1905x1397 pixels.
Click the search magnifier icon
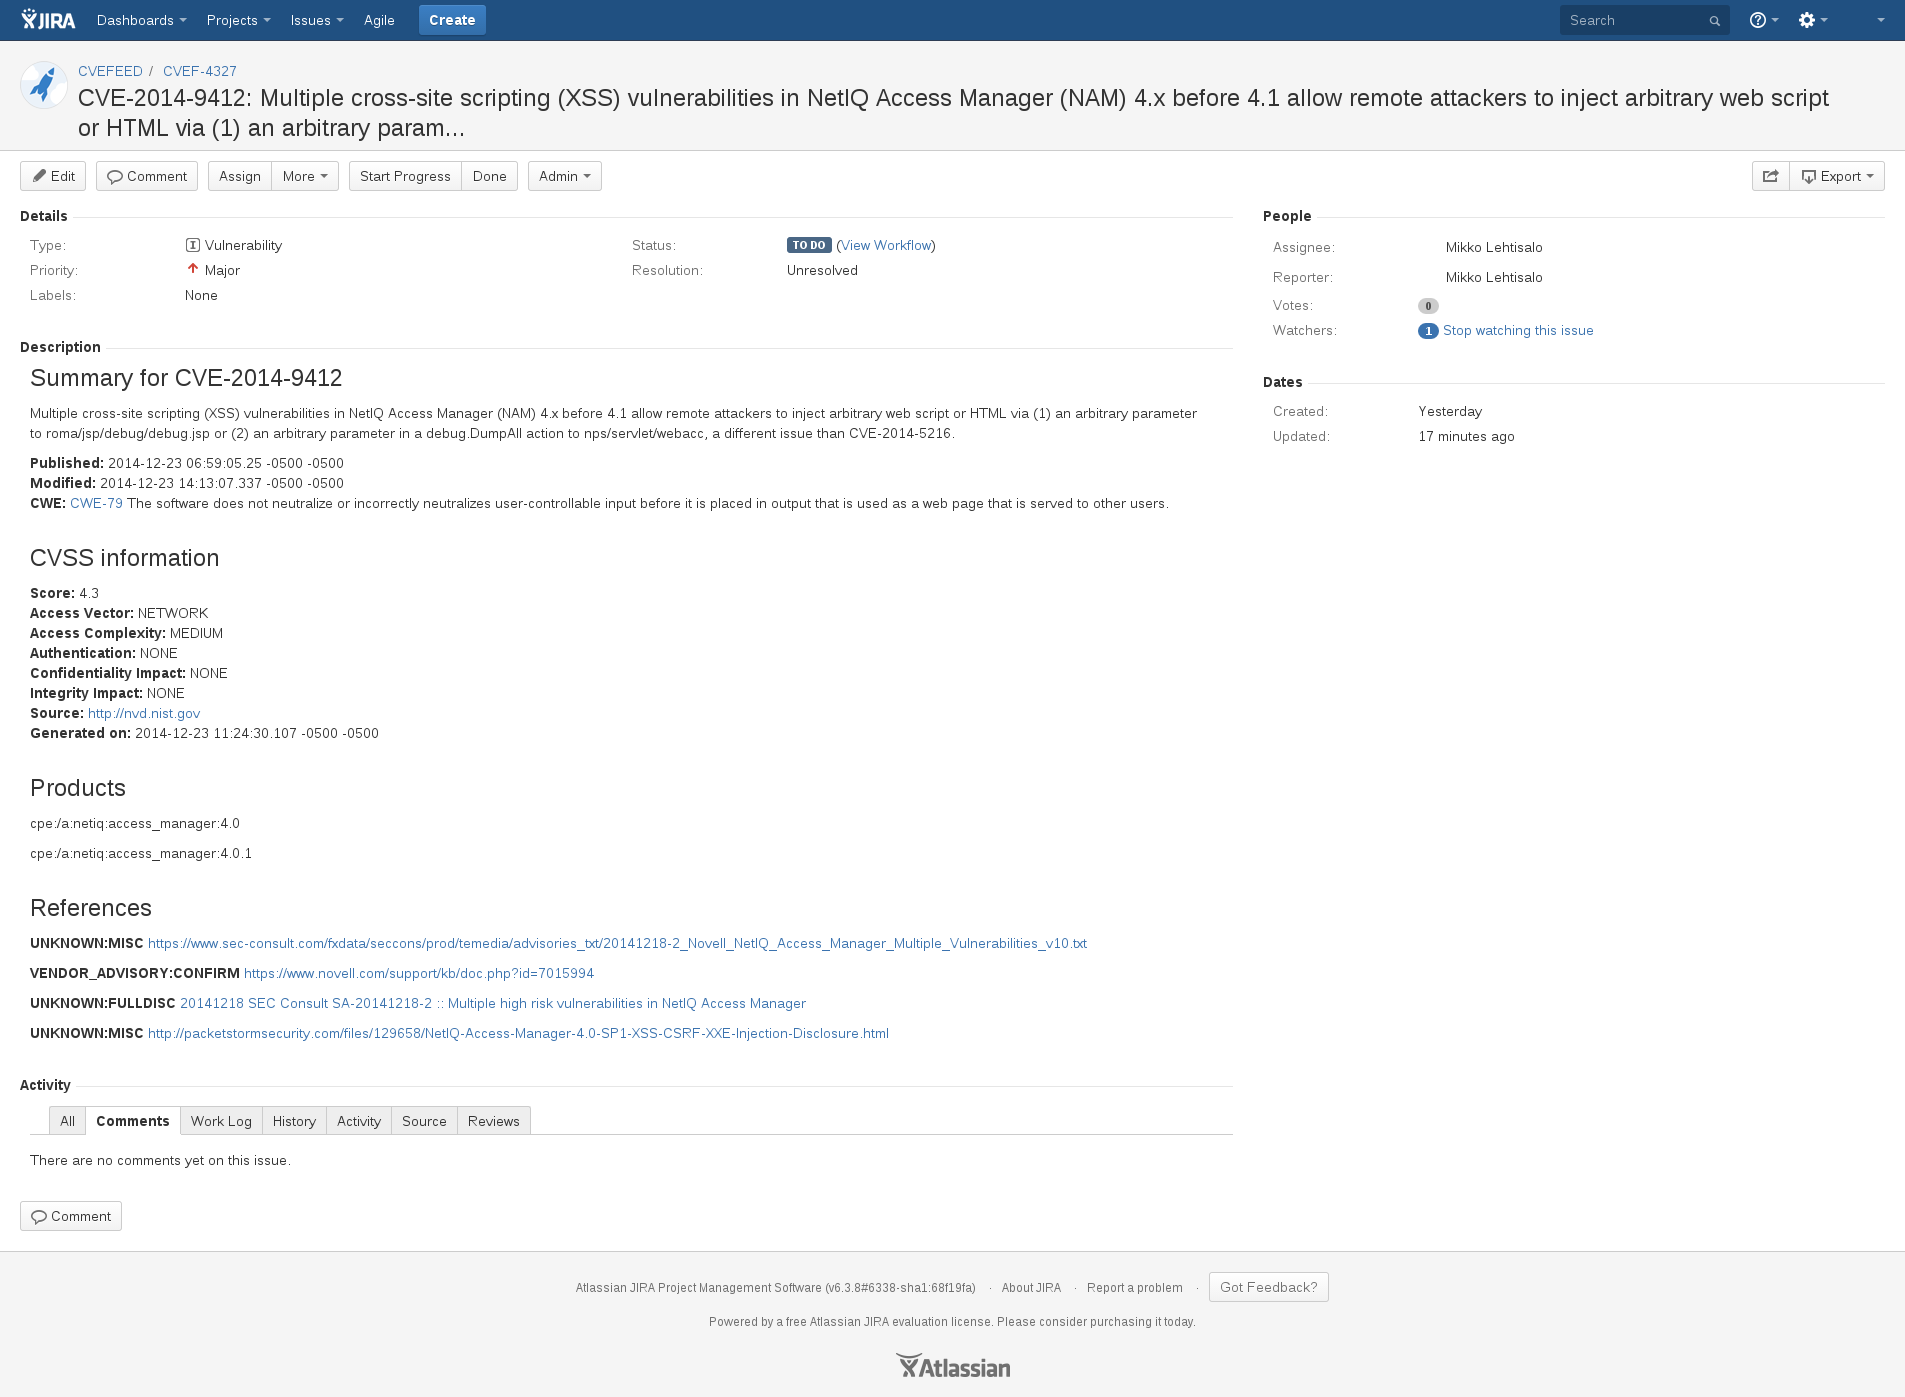(1714, 21)
